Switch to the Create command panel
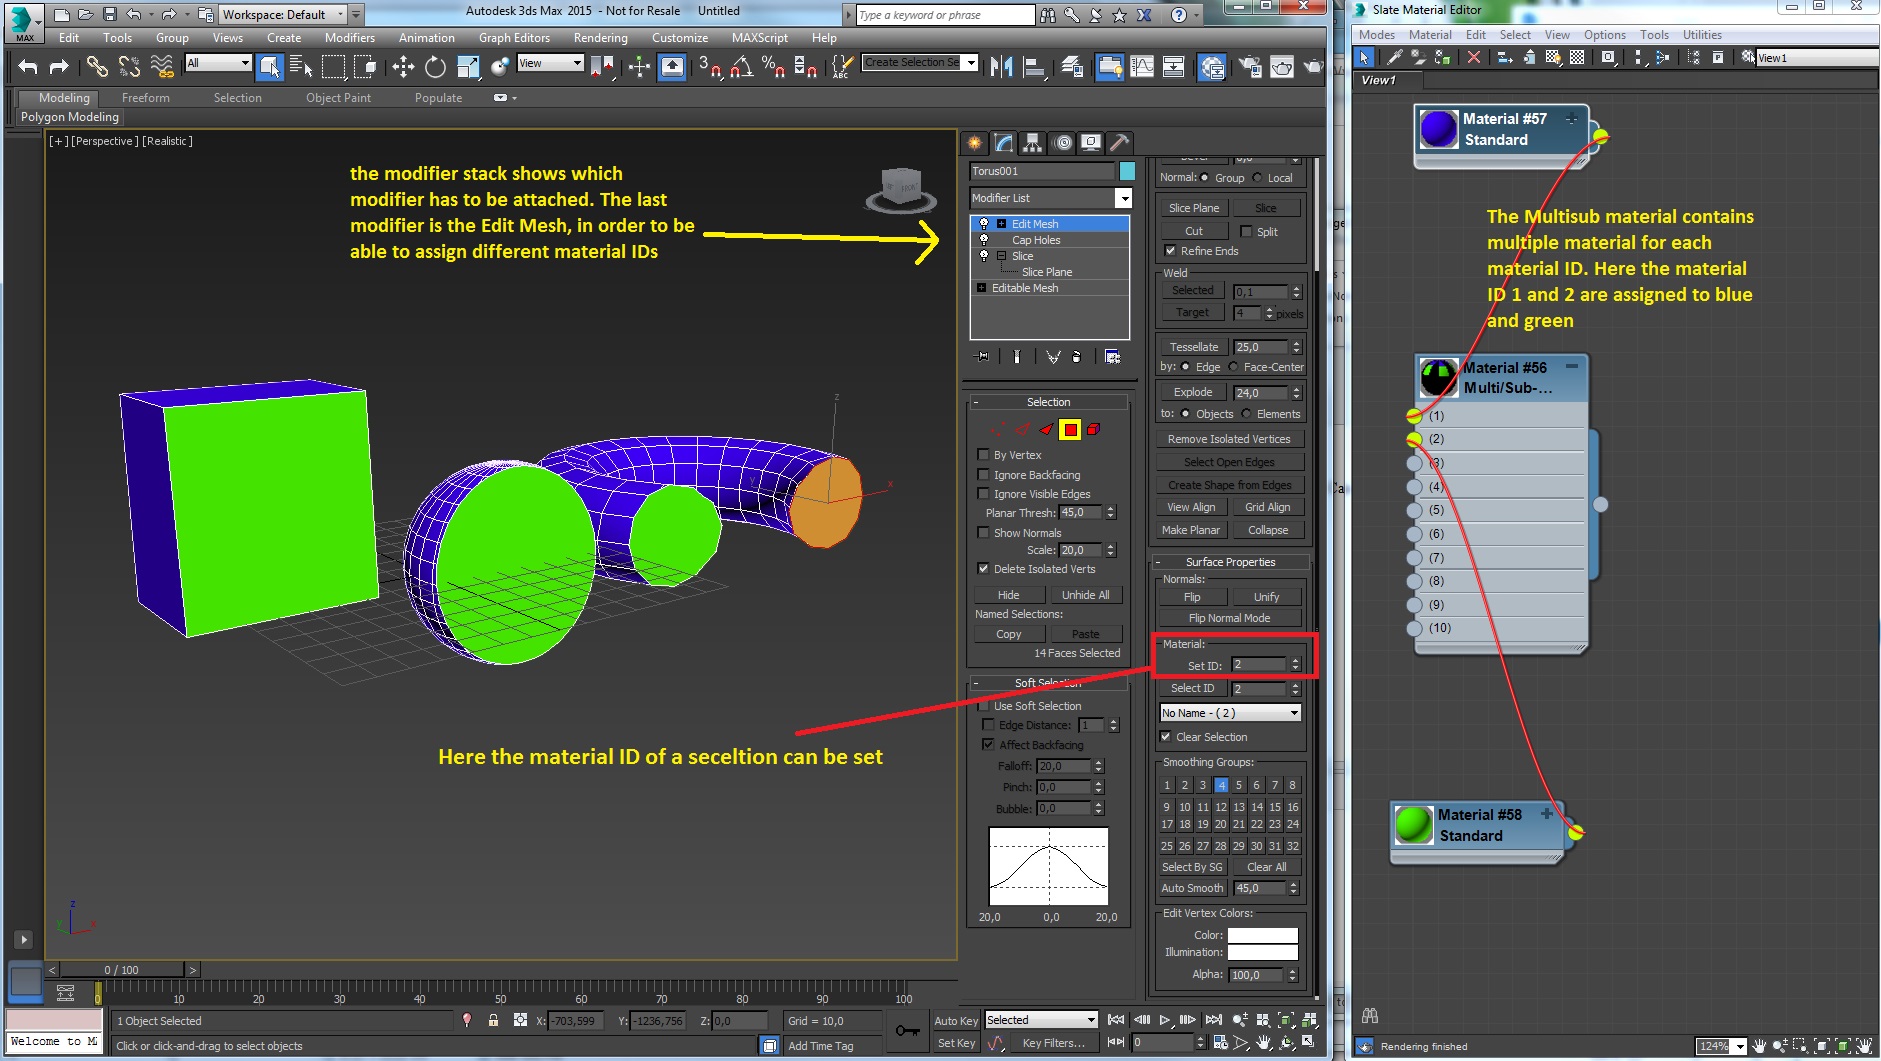 (975, 143)
